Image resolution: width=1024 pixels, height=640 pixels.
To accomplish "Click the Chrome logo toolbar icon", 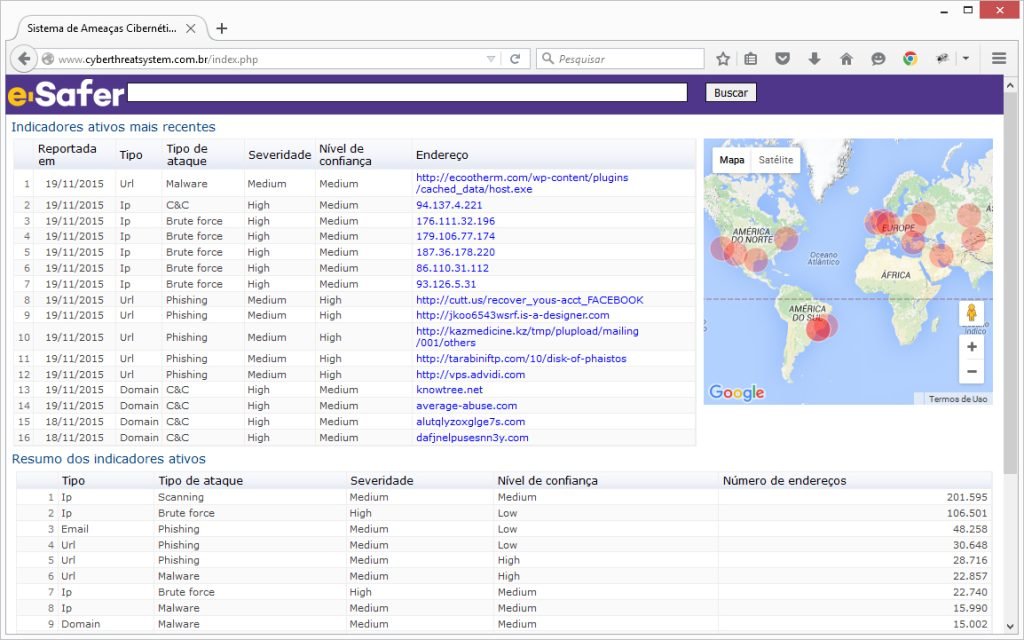I will (x=910, y=59).
